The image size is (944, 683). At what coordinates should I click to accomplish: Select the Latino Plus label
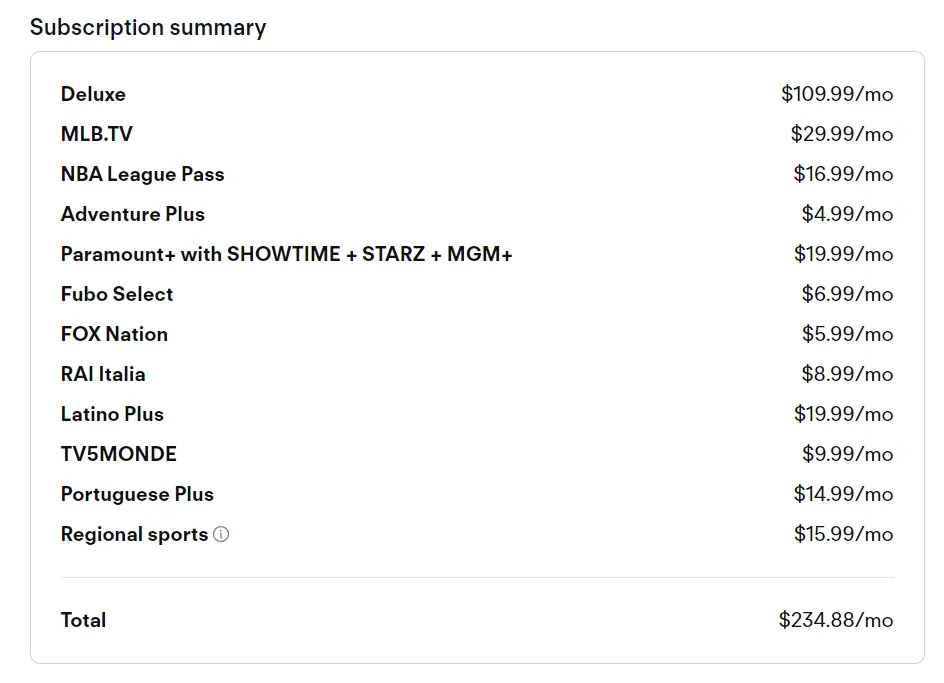[x=112, y=414]
